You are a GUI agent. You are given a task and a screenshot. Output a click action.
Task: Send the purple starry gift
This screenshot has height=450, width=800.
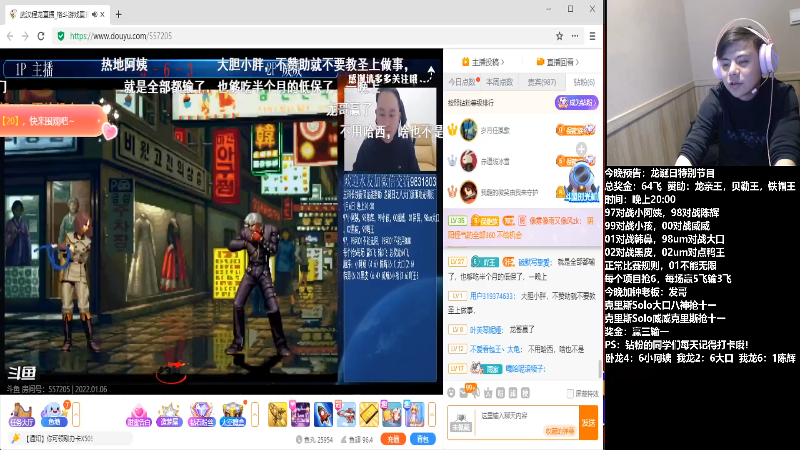click(301, 414)
